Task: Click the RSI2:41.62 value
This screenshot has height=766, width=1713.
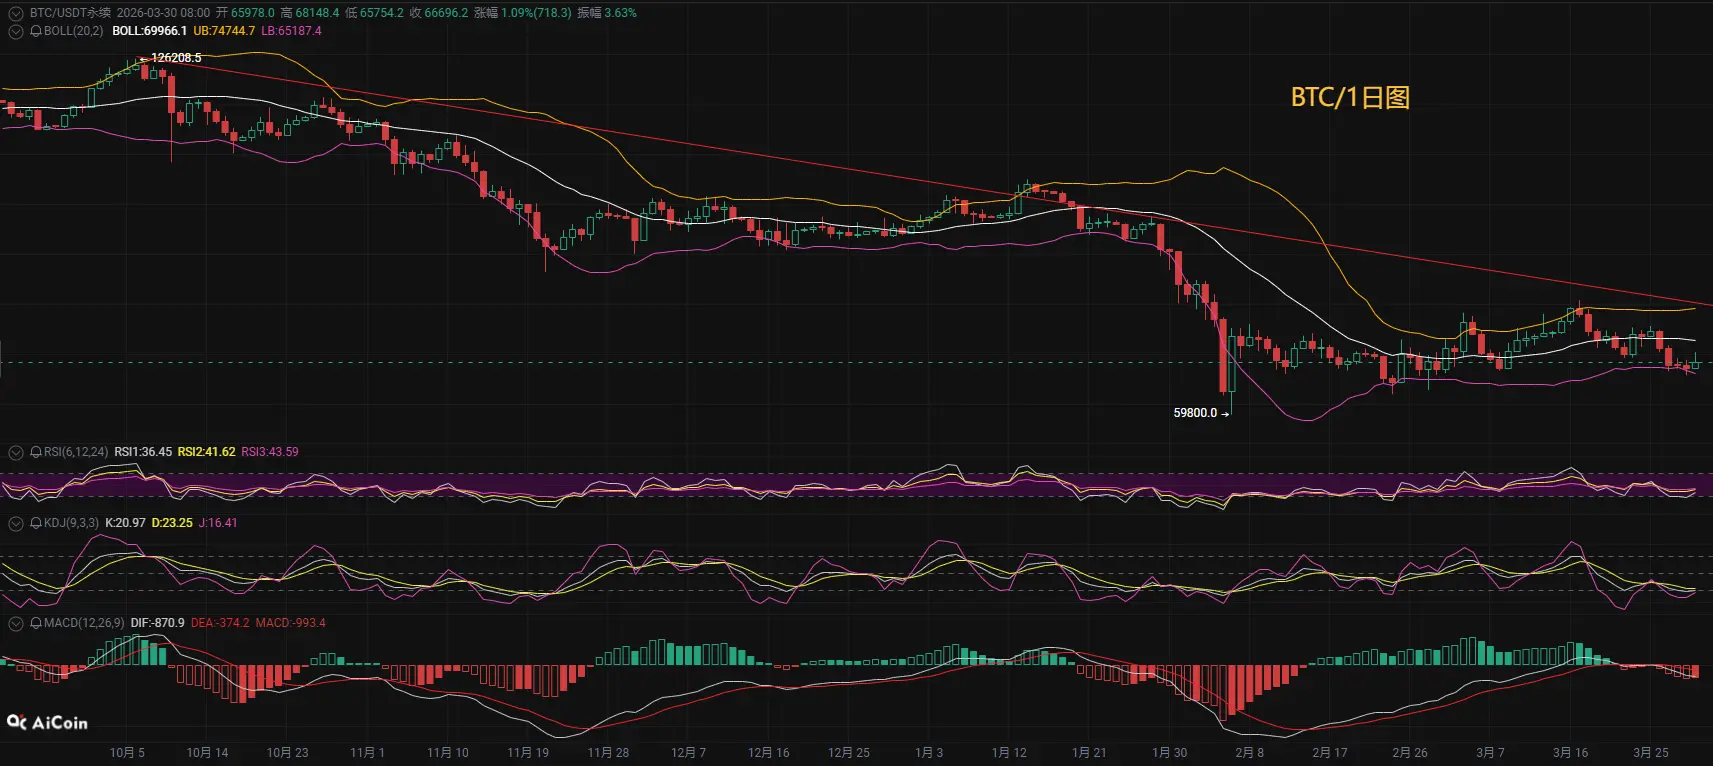Action: pos(207,452)
